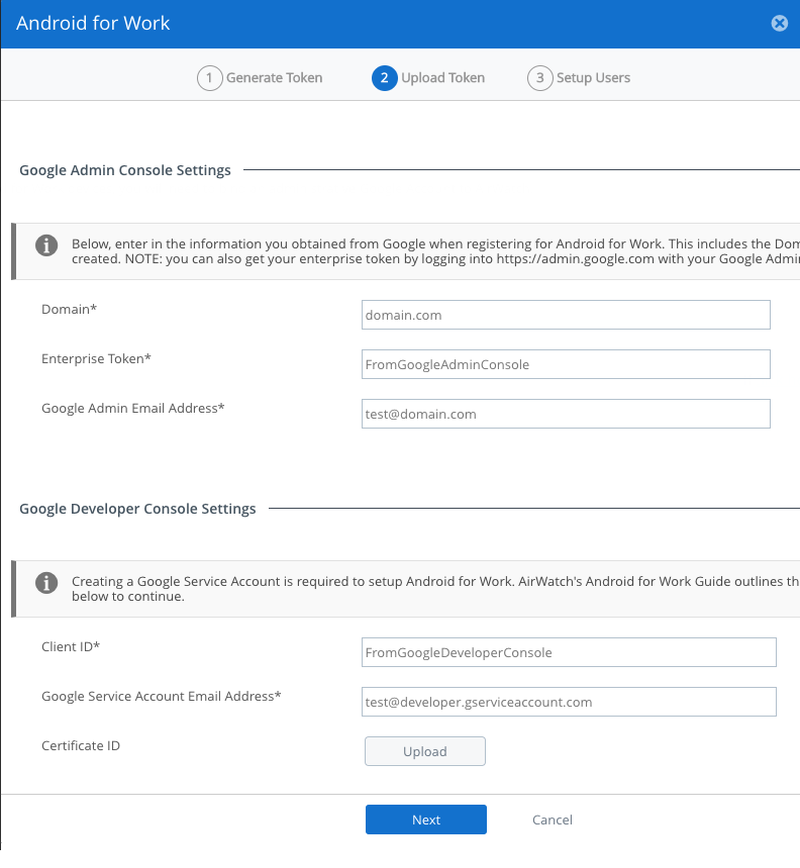The width and height of the screenshot is (800, 868).
Task: Select the Google Service Account Email field
Action: (x=569, y=702)
